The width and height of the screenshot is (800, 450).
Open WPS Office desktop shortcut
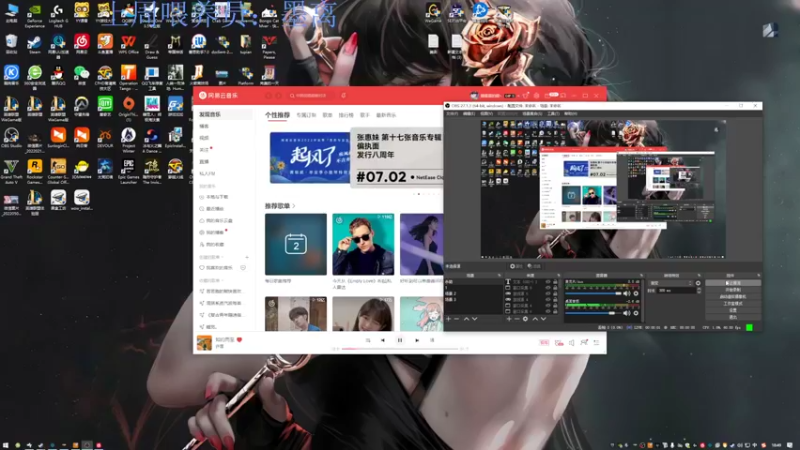click(x=129, y=45)
